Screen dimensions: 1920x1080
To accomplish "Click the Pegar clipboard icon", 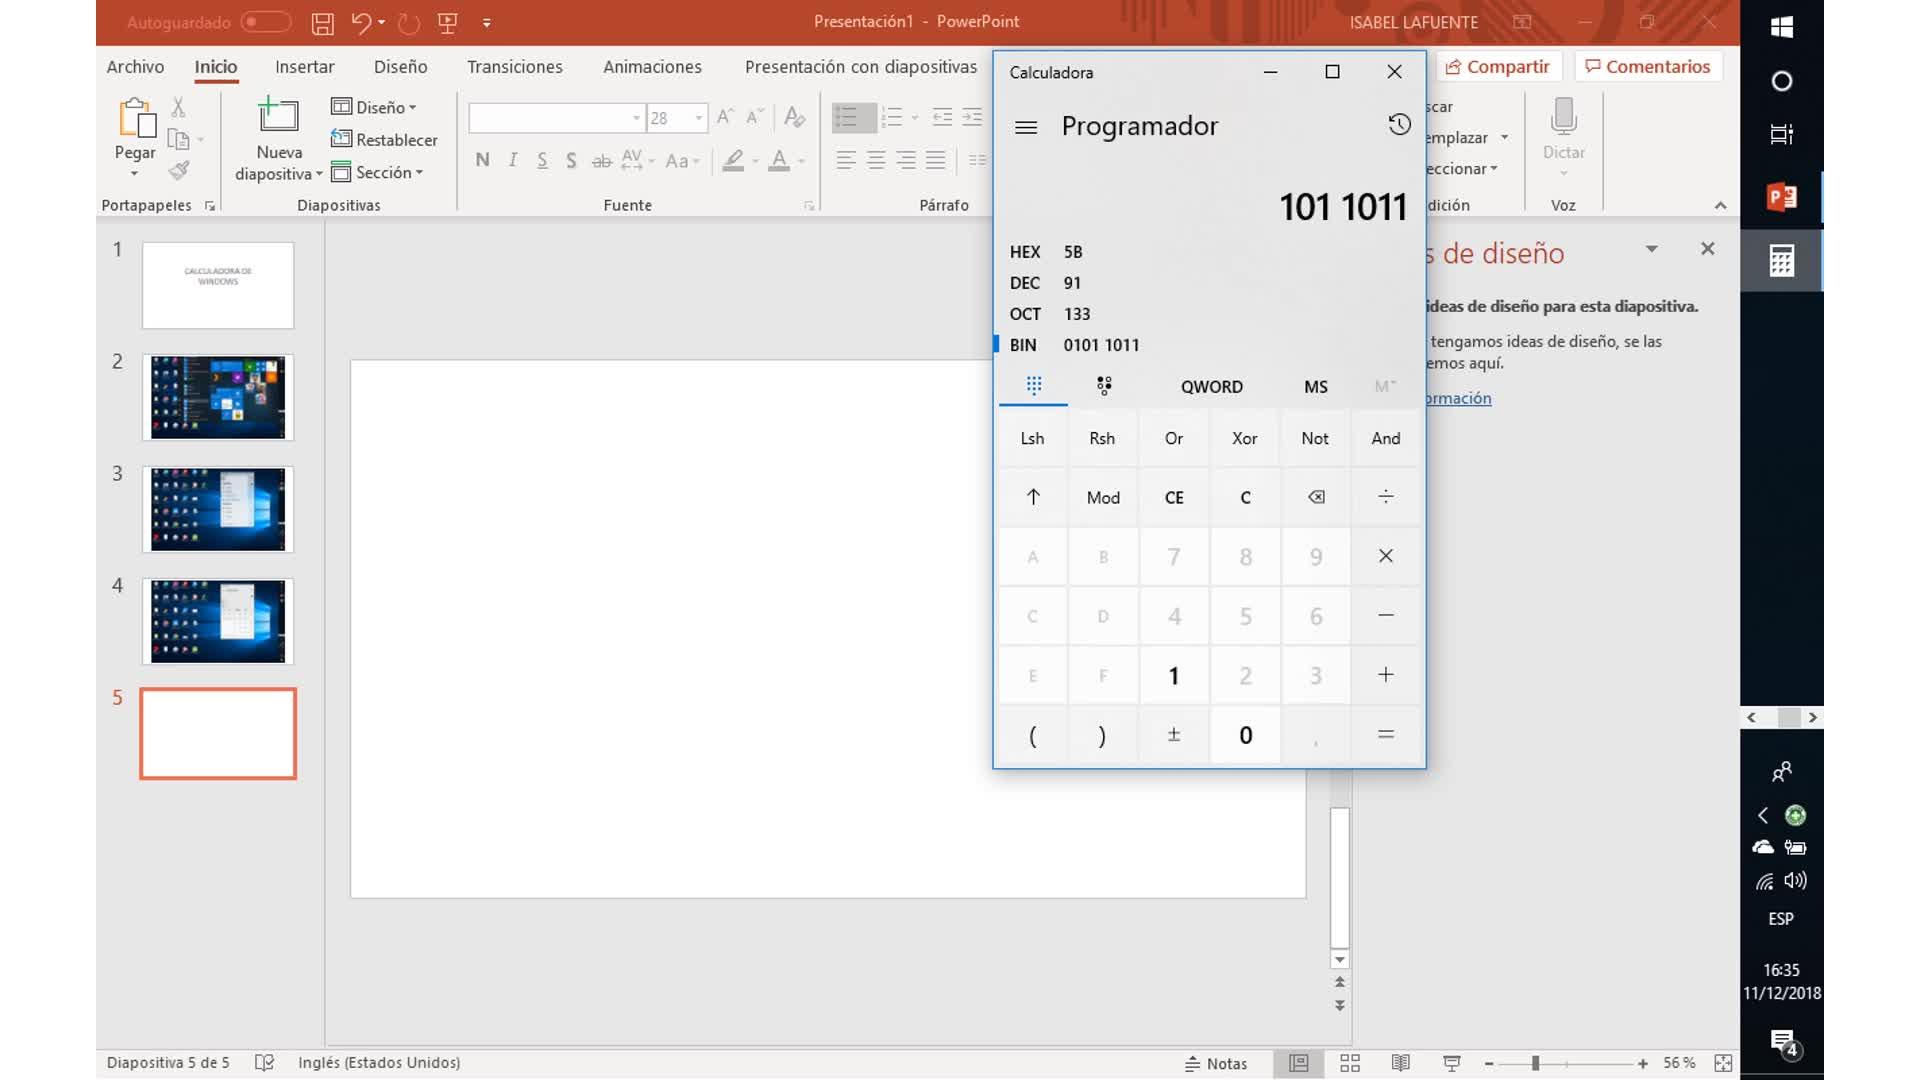I will pyautogui.click(x=136, y=118).
